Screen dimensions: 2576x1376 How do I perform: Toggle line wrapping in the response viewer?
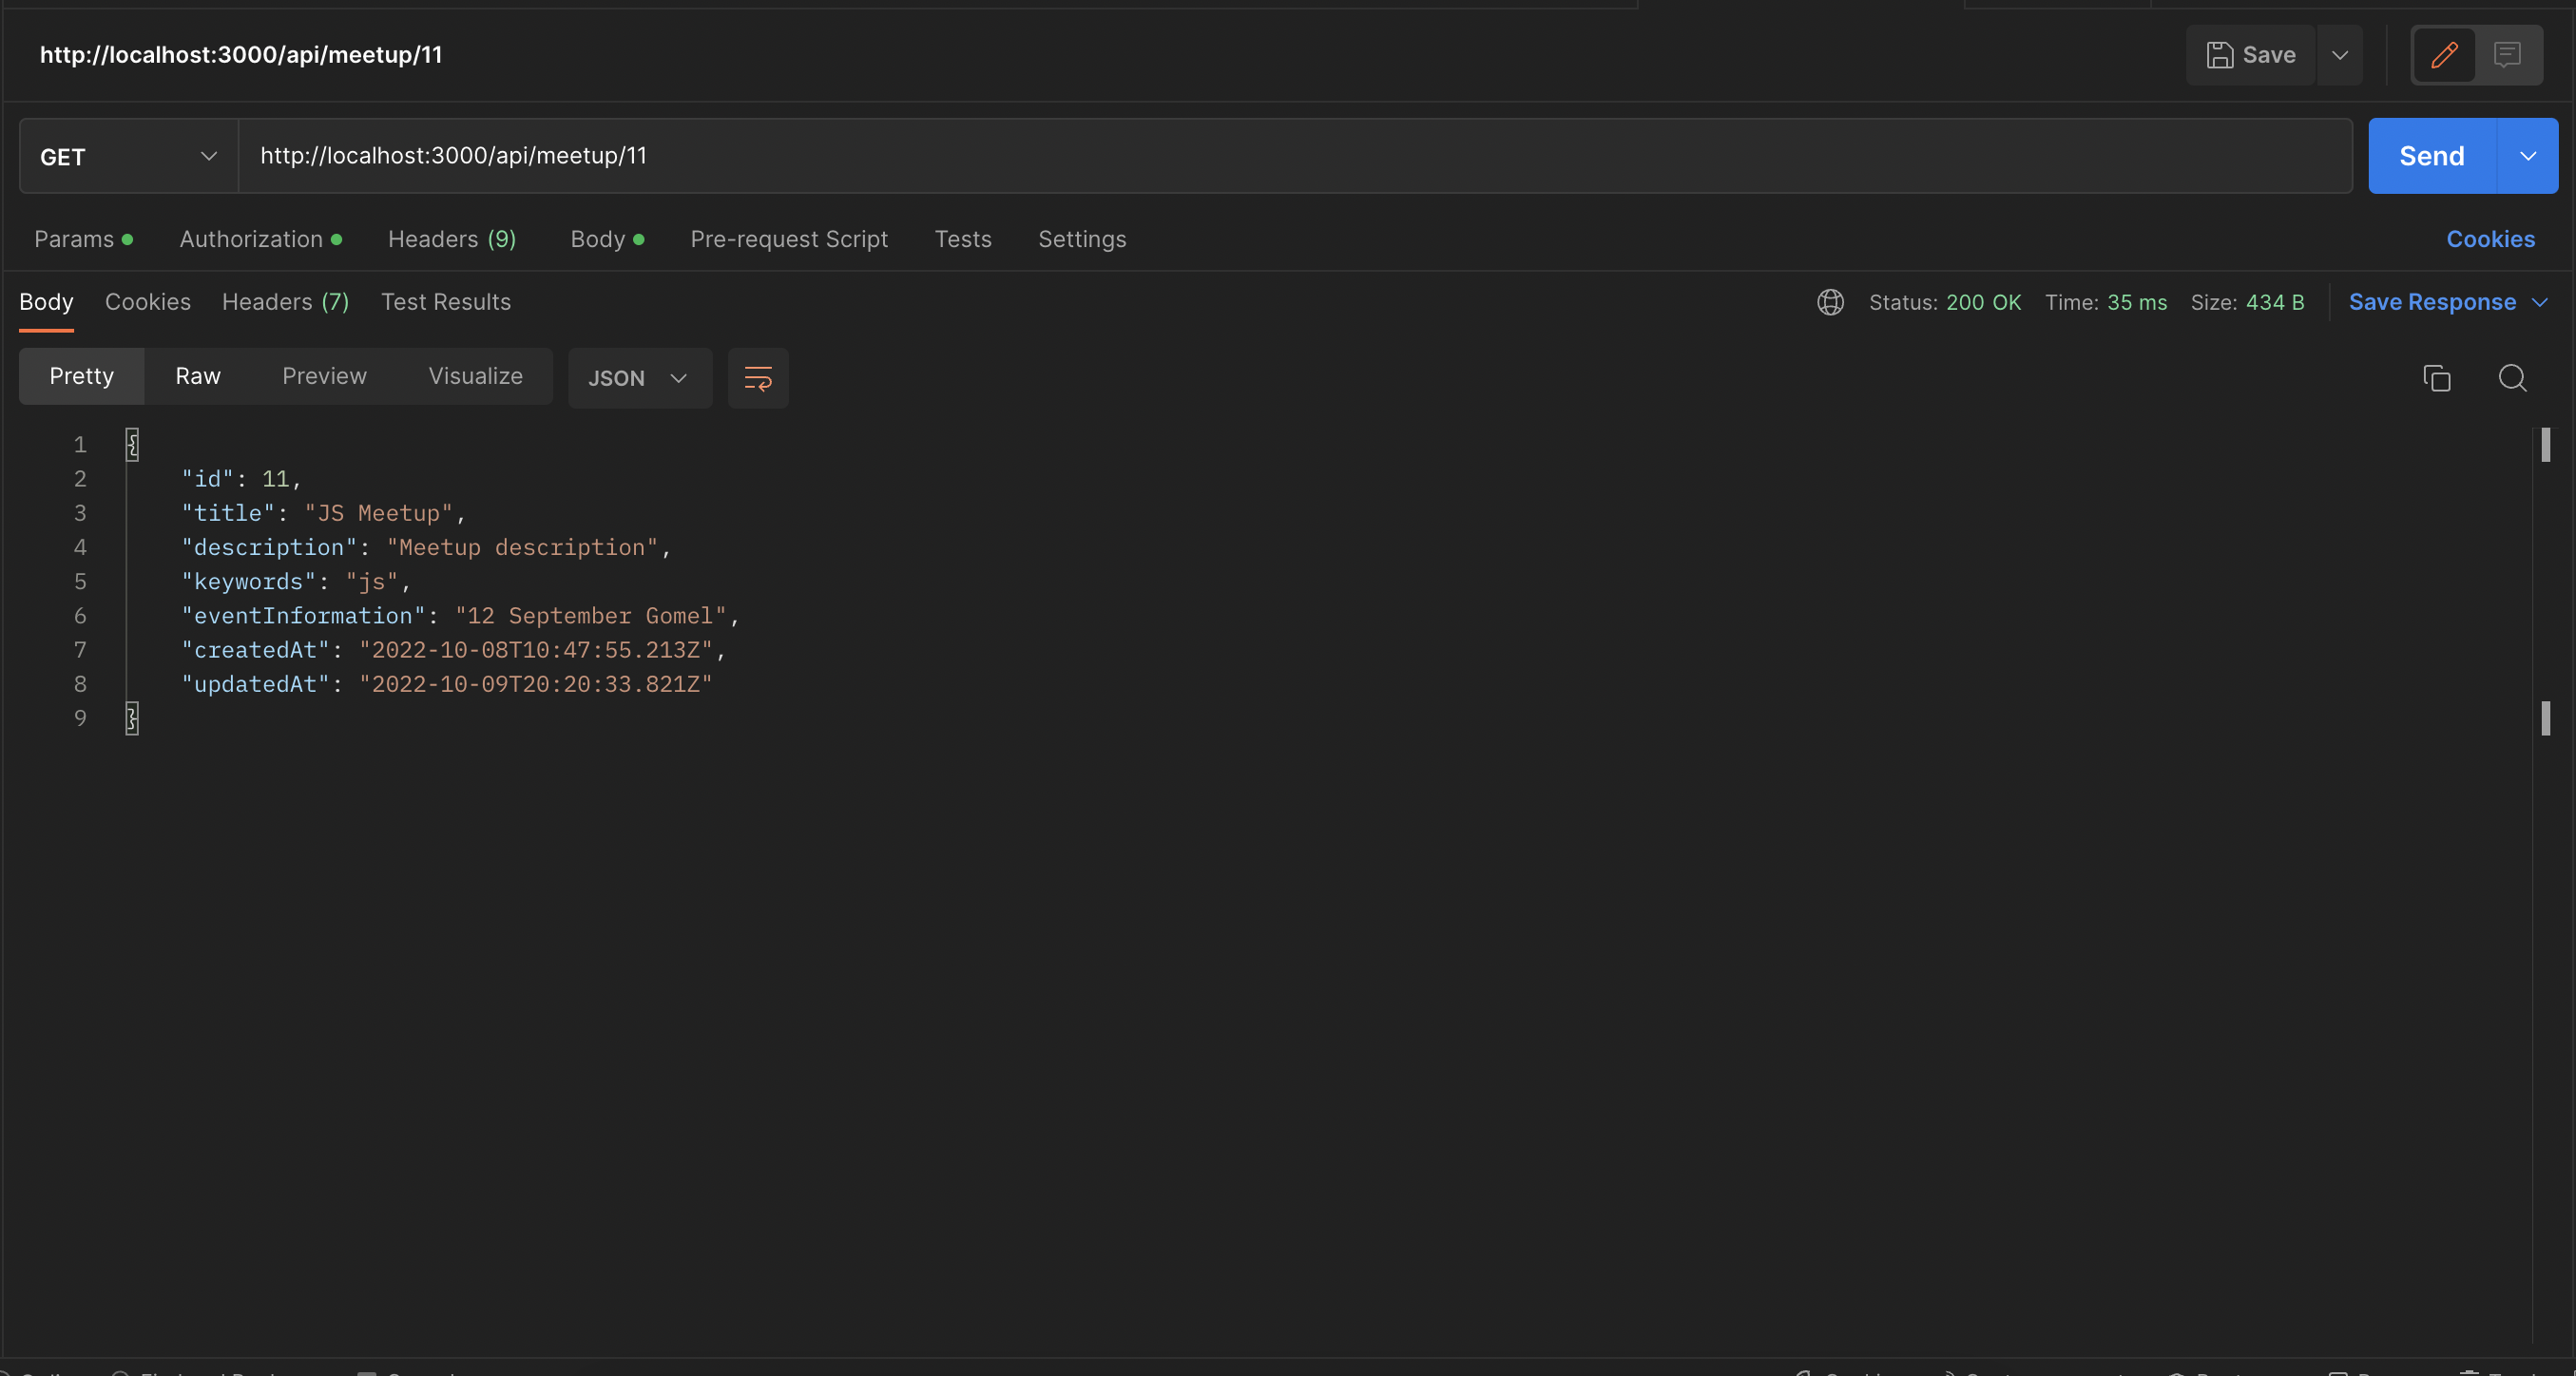(757, 378)
